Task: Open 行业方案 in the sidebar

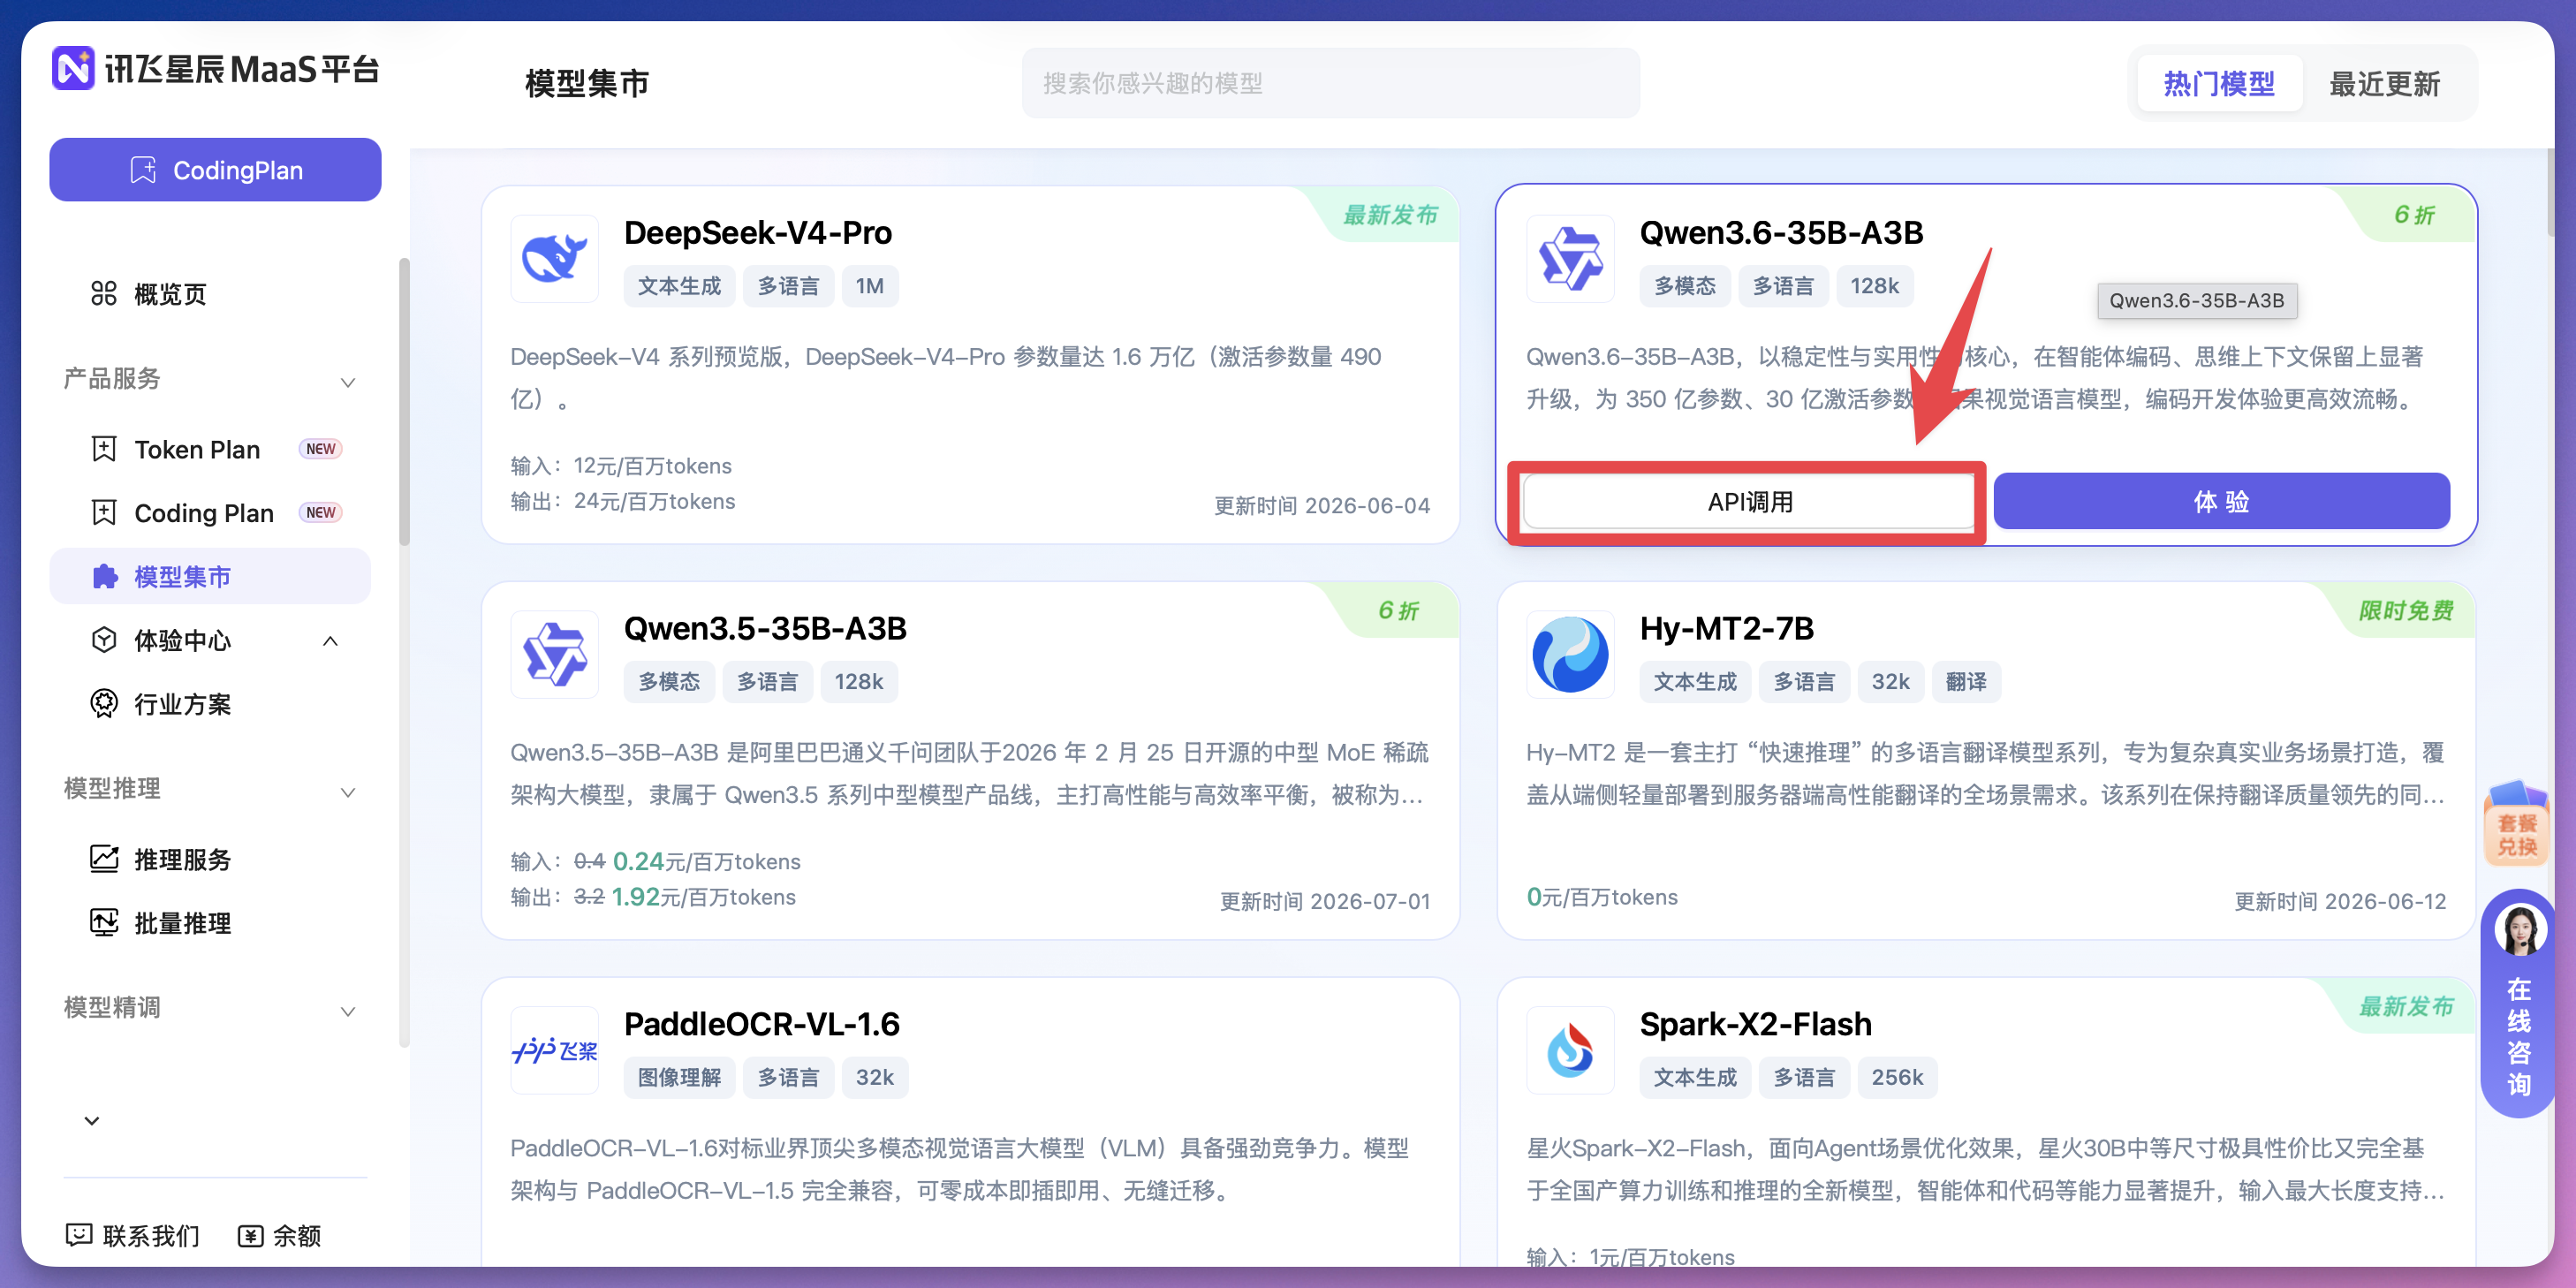Action: (209, 704)
